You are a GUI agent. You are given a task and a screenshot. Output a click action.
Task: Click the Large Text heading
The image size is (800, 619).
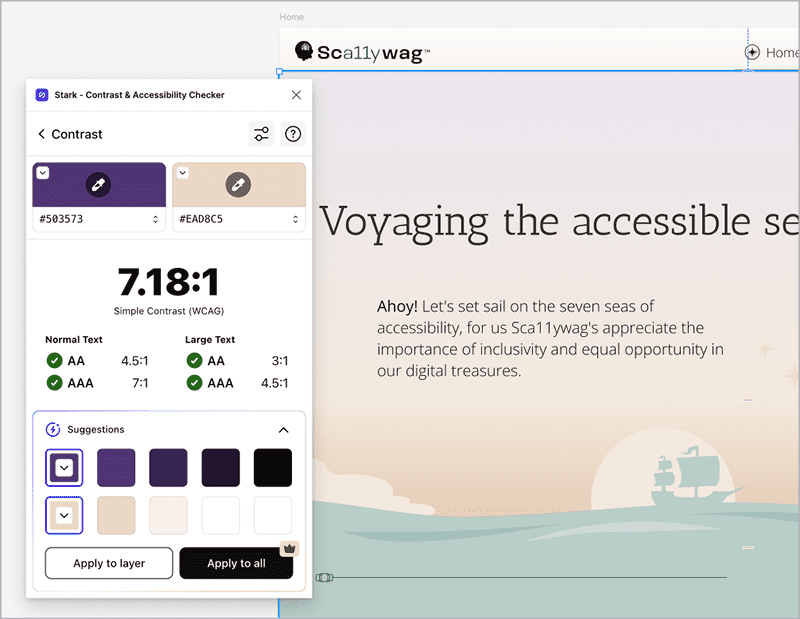pyautogui.click(x=210, y=339)
